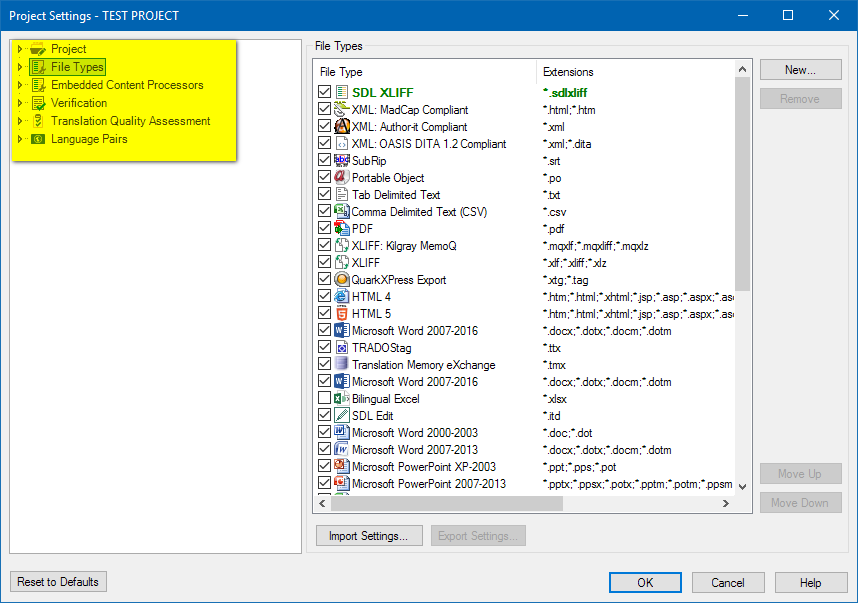858x603 pixels.
Task: Click the HTML 5 file type icon
Action: (342, 313)
